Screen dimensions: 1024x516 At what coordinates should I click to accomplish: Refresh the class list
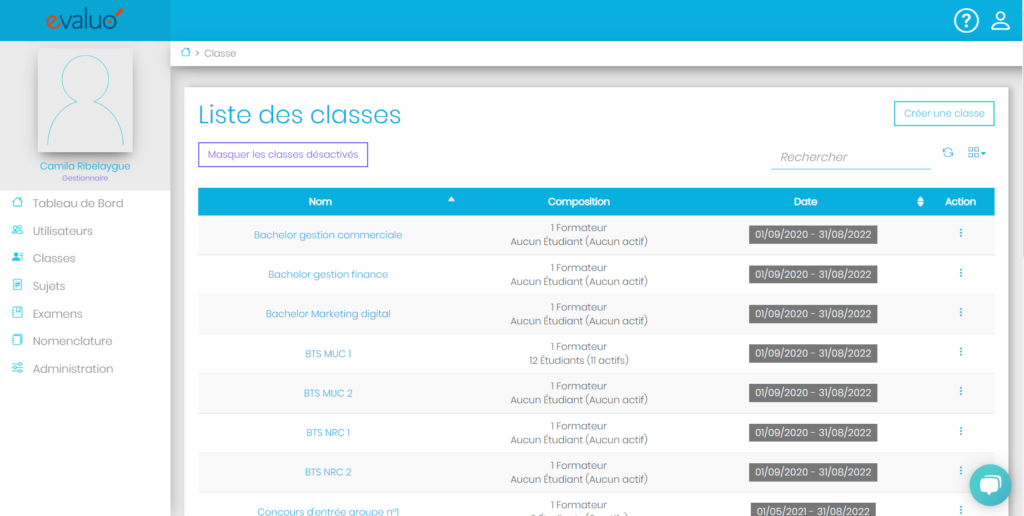pyautogui.click(x=948, y=153)
